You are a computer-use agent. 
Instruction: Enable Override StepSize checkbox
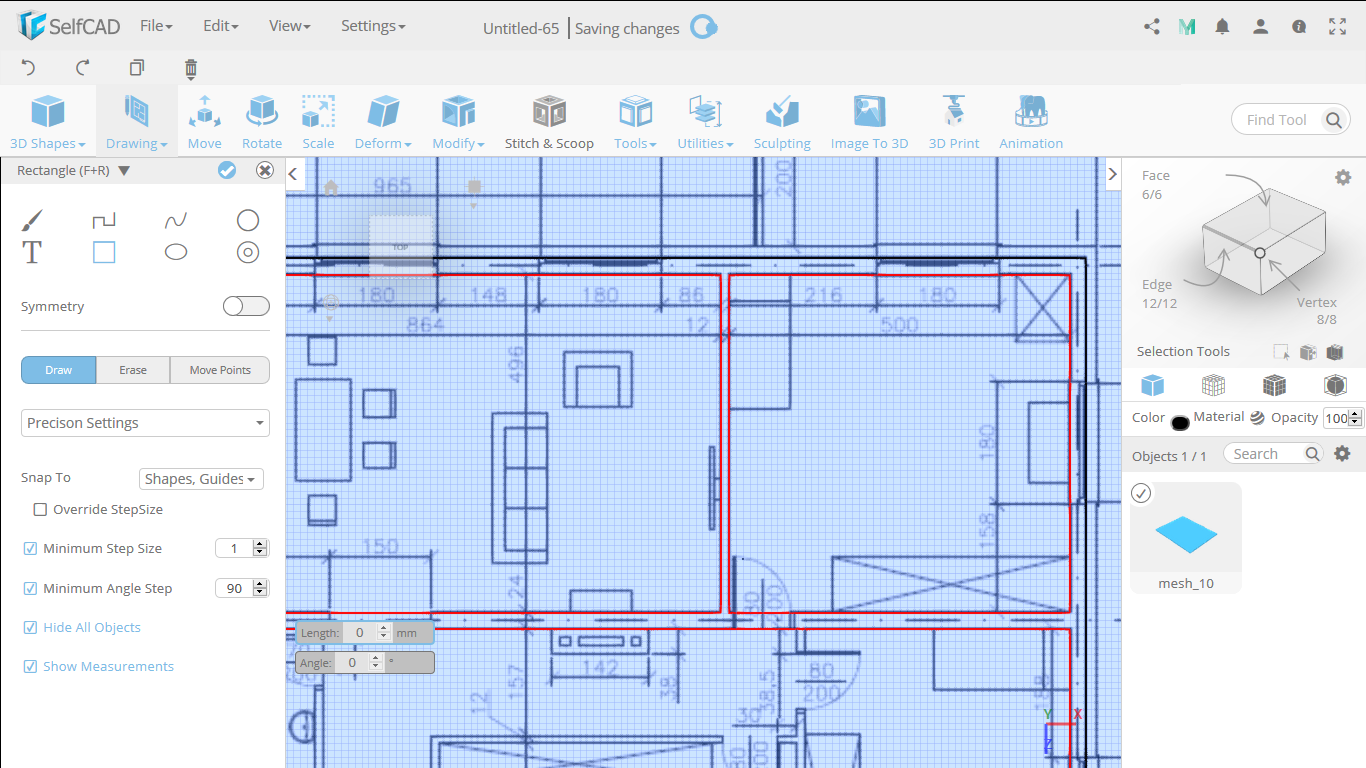[x=40, y=509]
